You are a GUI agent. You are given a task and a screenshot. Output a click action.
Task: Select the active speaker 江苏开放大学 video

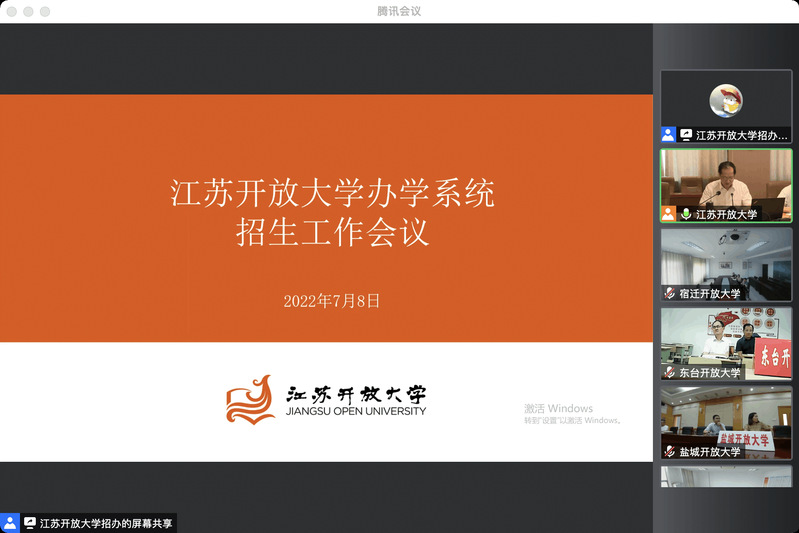pyautogui.click(x=726, y=180)
